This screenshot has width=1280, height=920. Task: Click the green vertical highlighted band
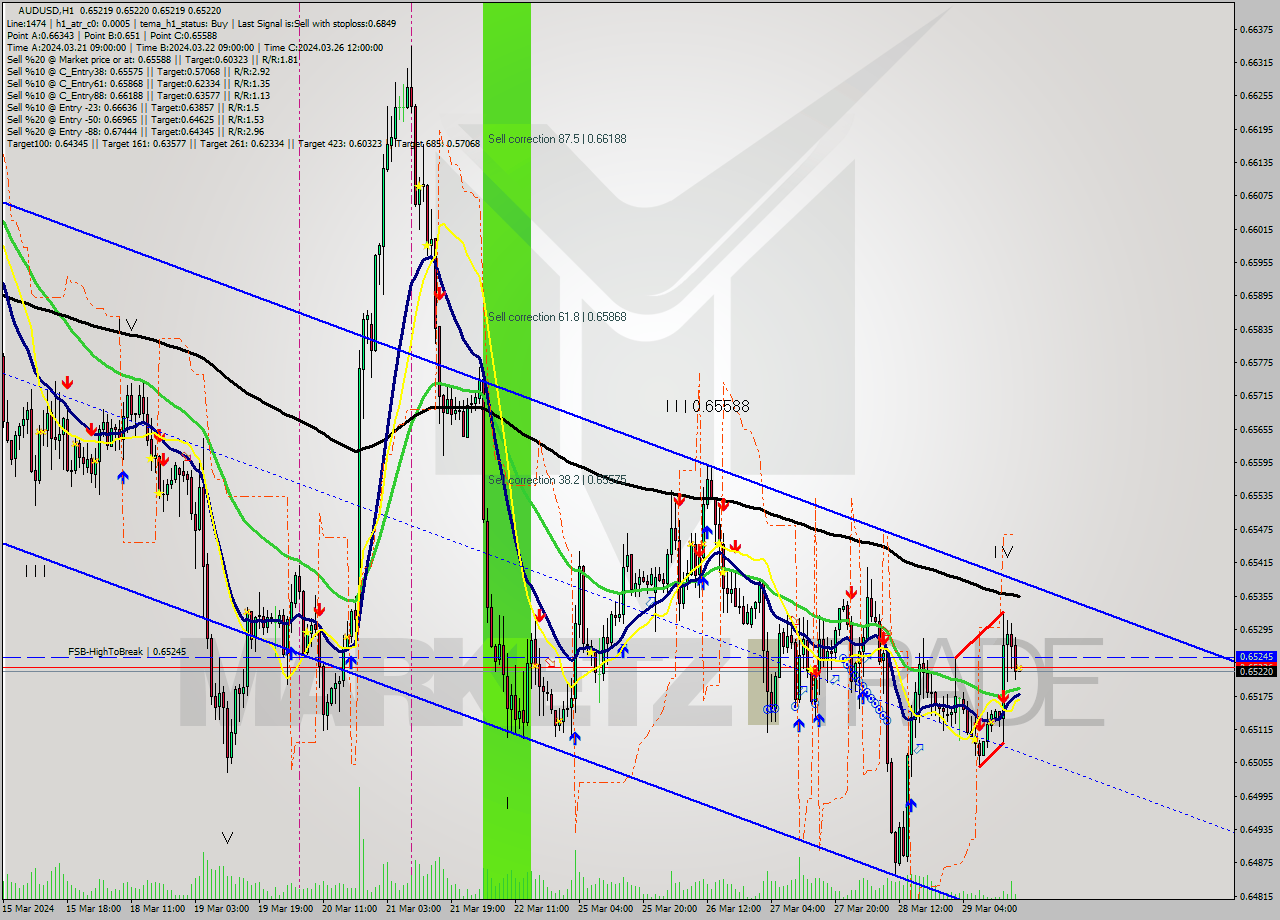[x=507, y=450]
